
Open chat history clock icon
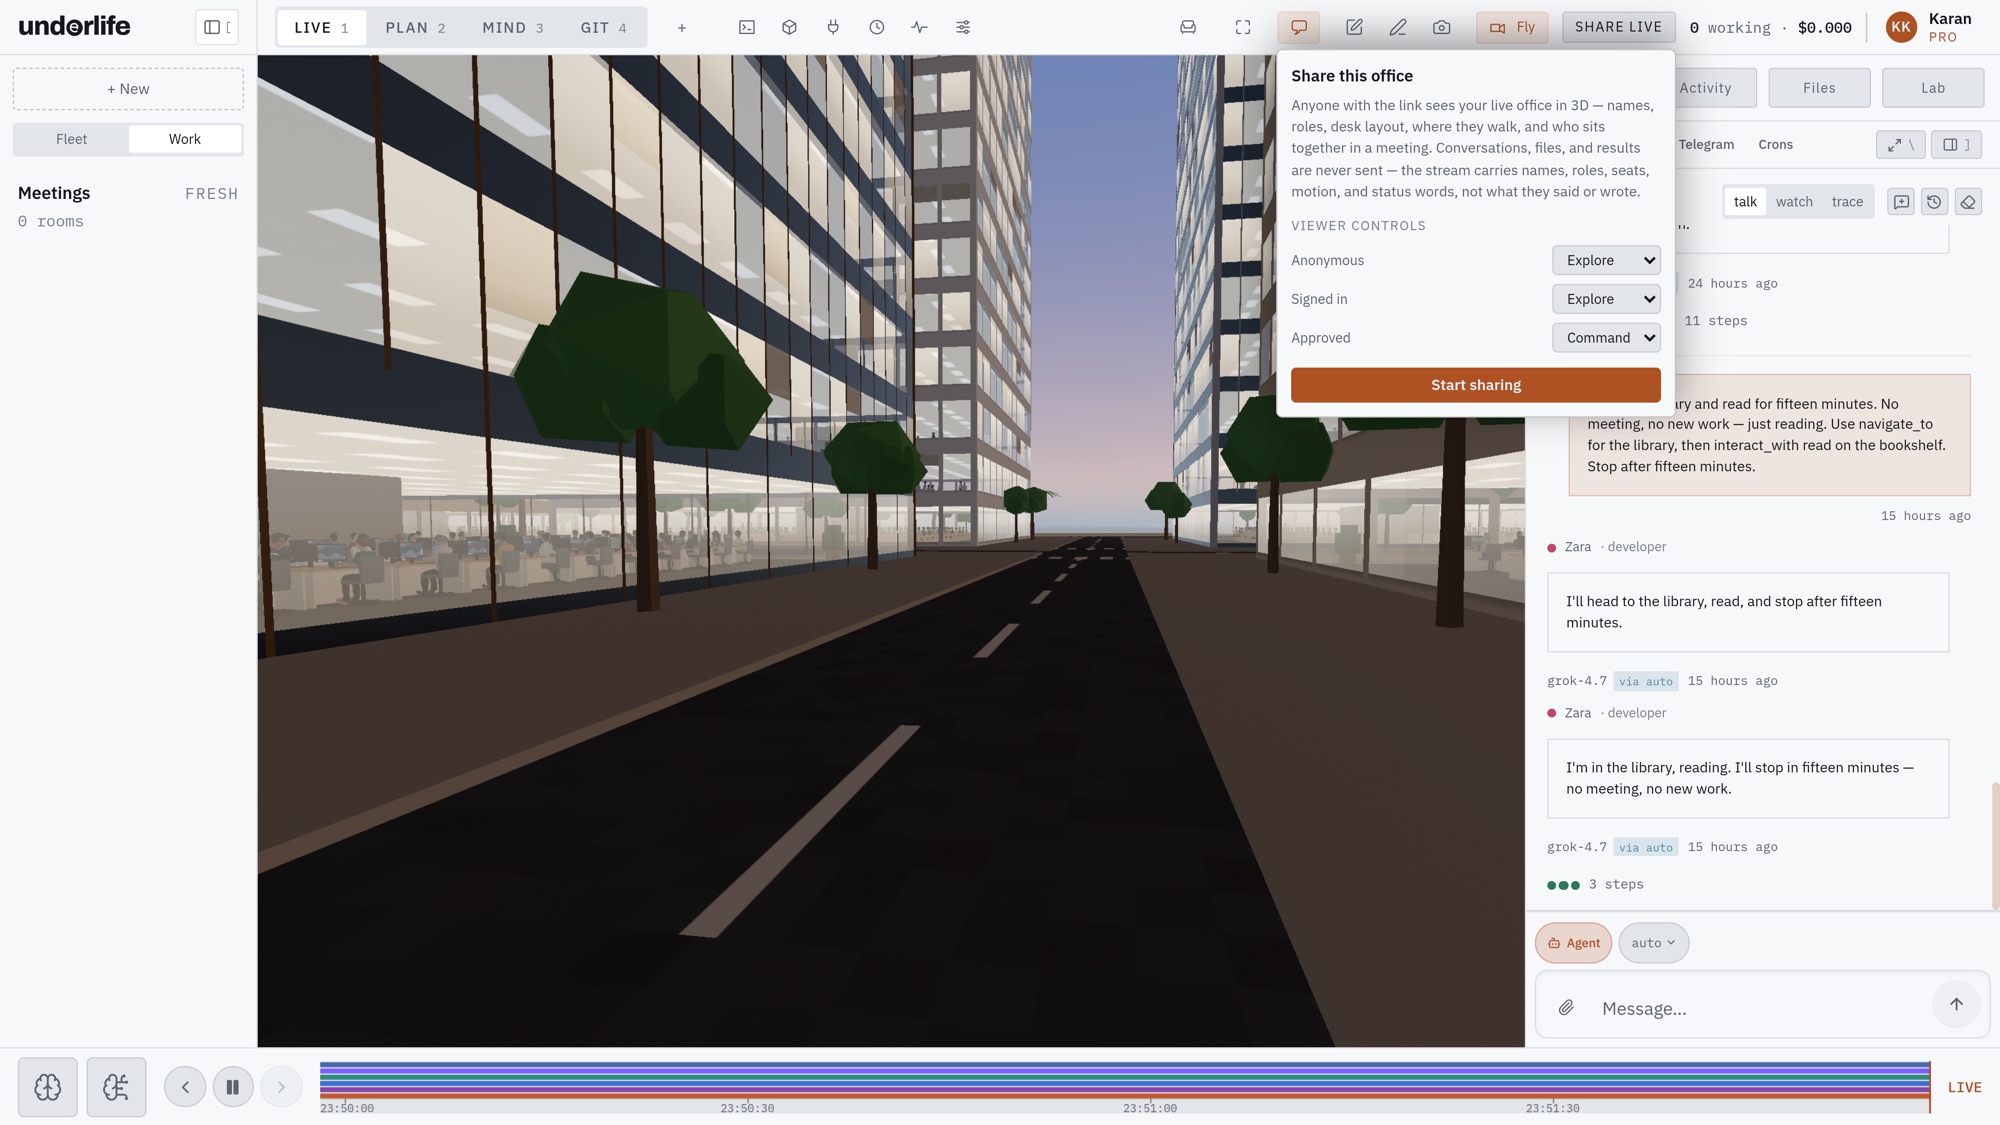[1934, 202]
